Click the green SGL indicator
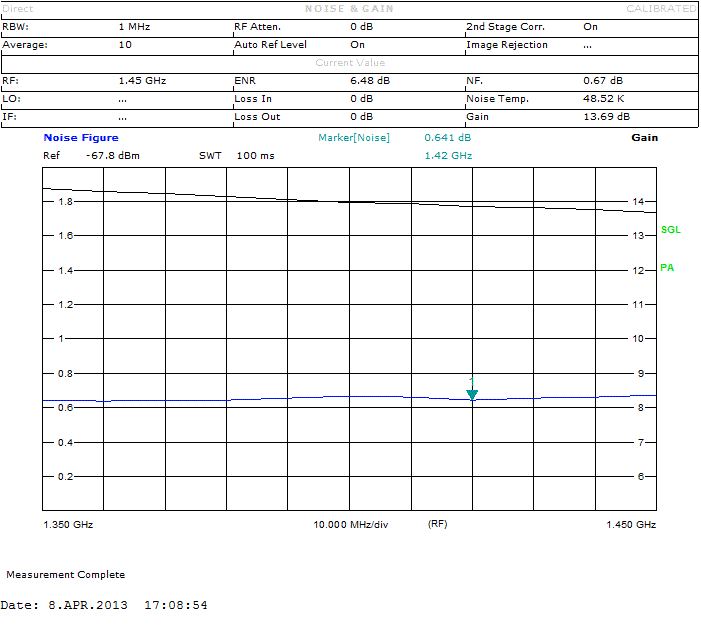This screenshot has width=701, height=629. click(x=670, y=230)
